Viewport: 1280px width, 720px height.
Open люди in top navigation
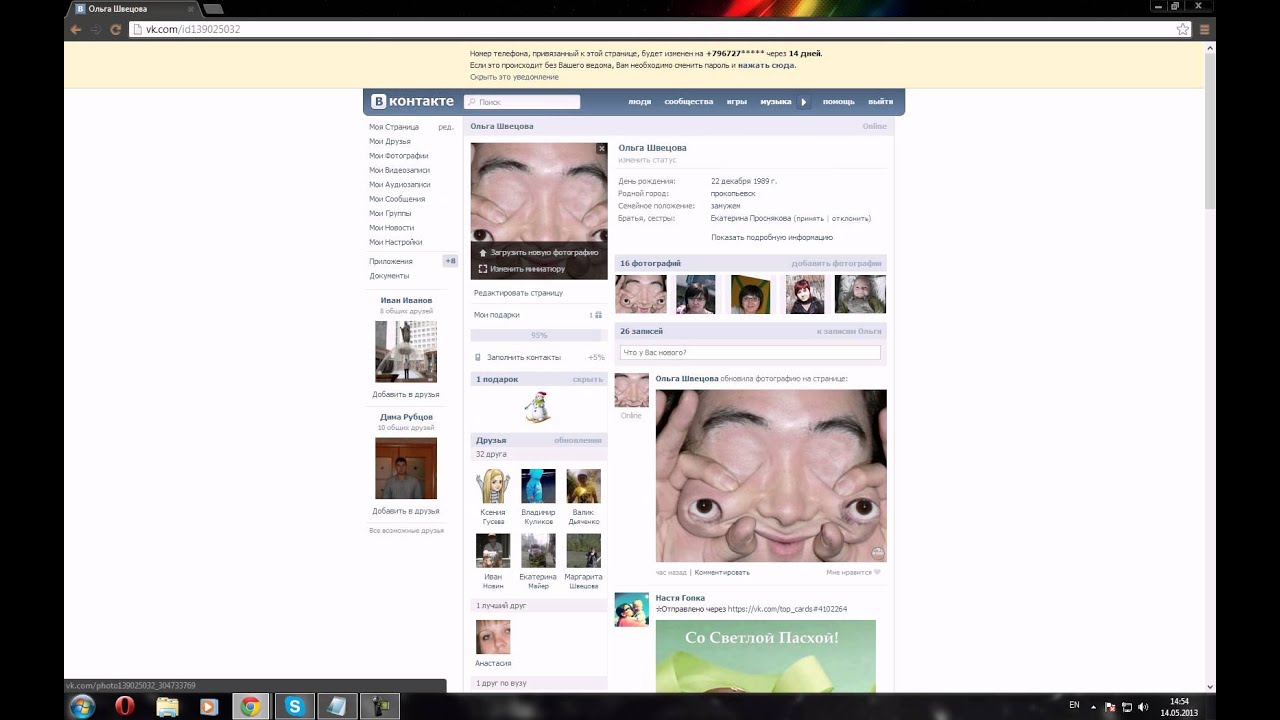tap(639, 102)
